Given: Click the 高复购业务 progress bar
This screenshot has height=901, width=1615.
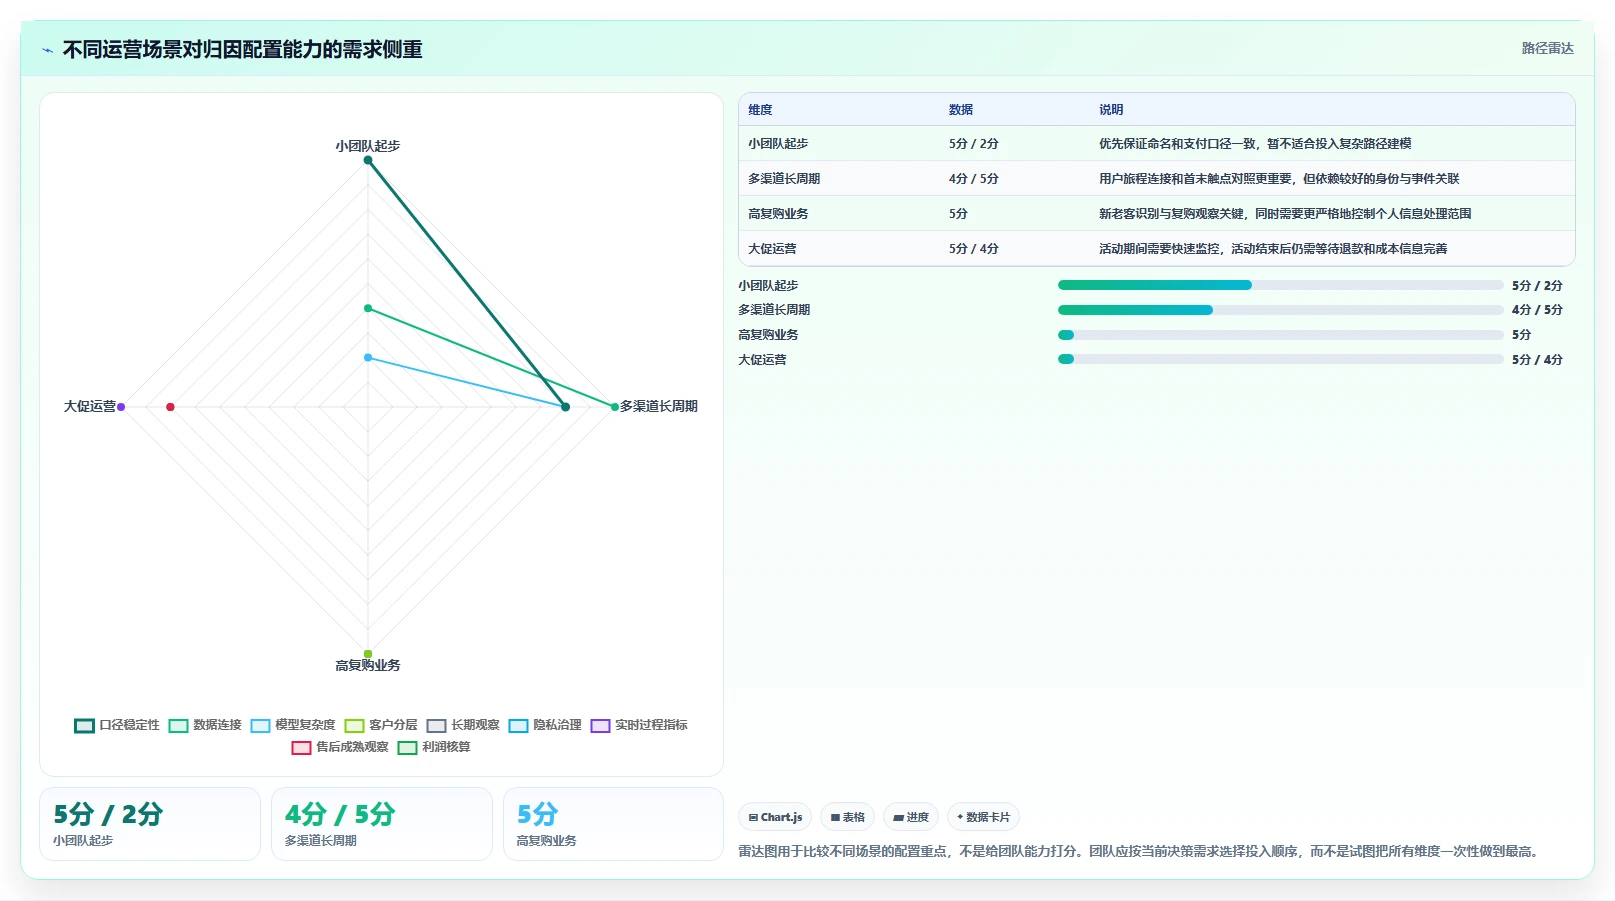Looking at the screenshot, I should 1280,335.
